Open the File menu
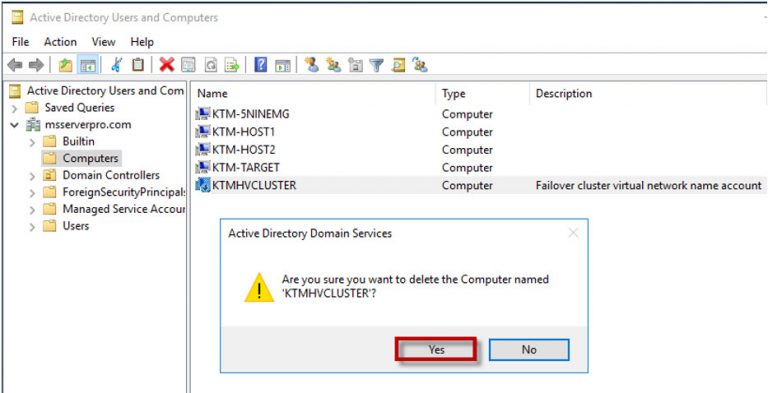Screen dimensions: 768x393 pyautogui.click(x=20, y=42)
